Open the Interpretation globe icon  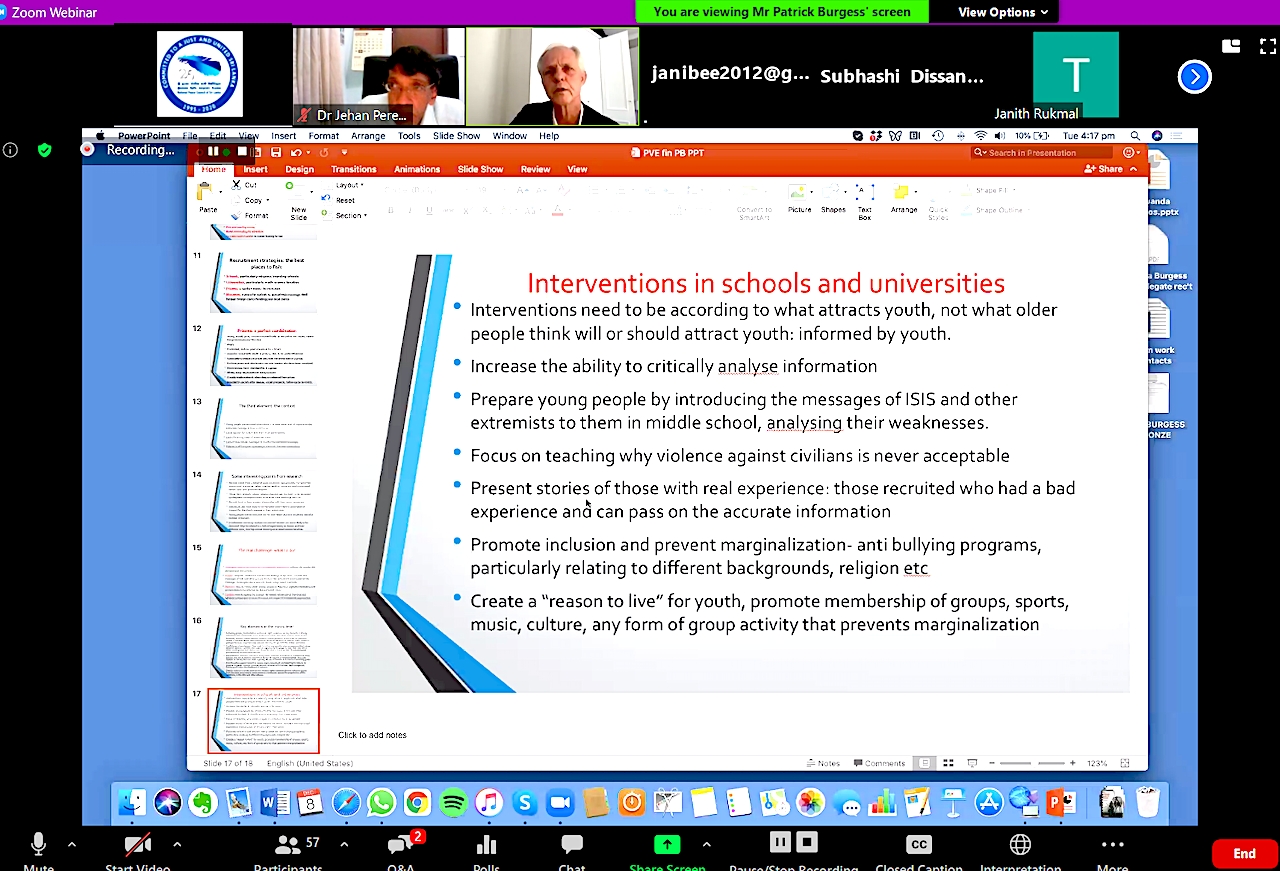1021,845
